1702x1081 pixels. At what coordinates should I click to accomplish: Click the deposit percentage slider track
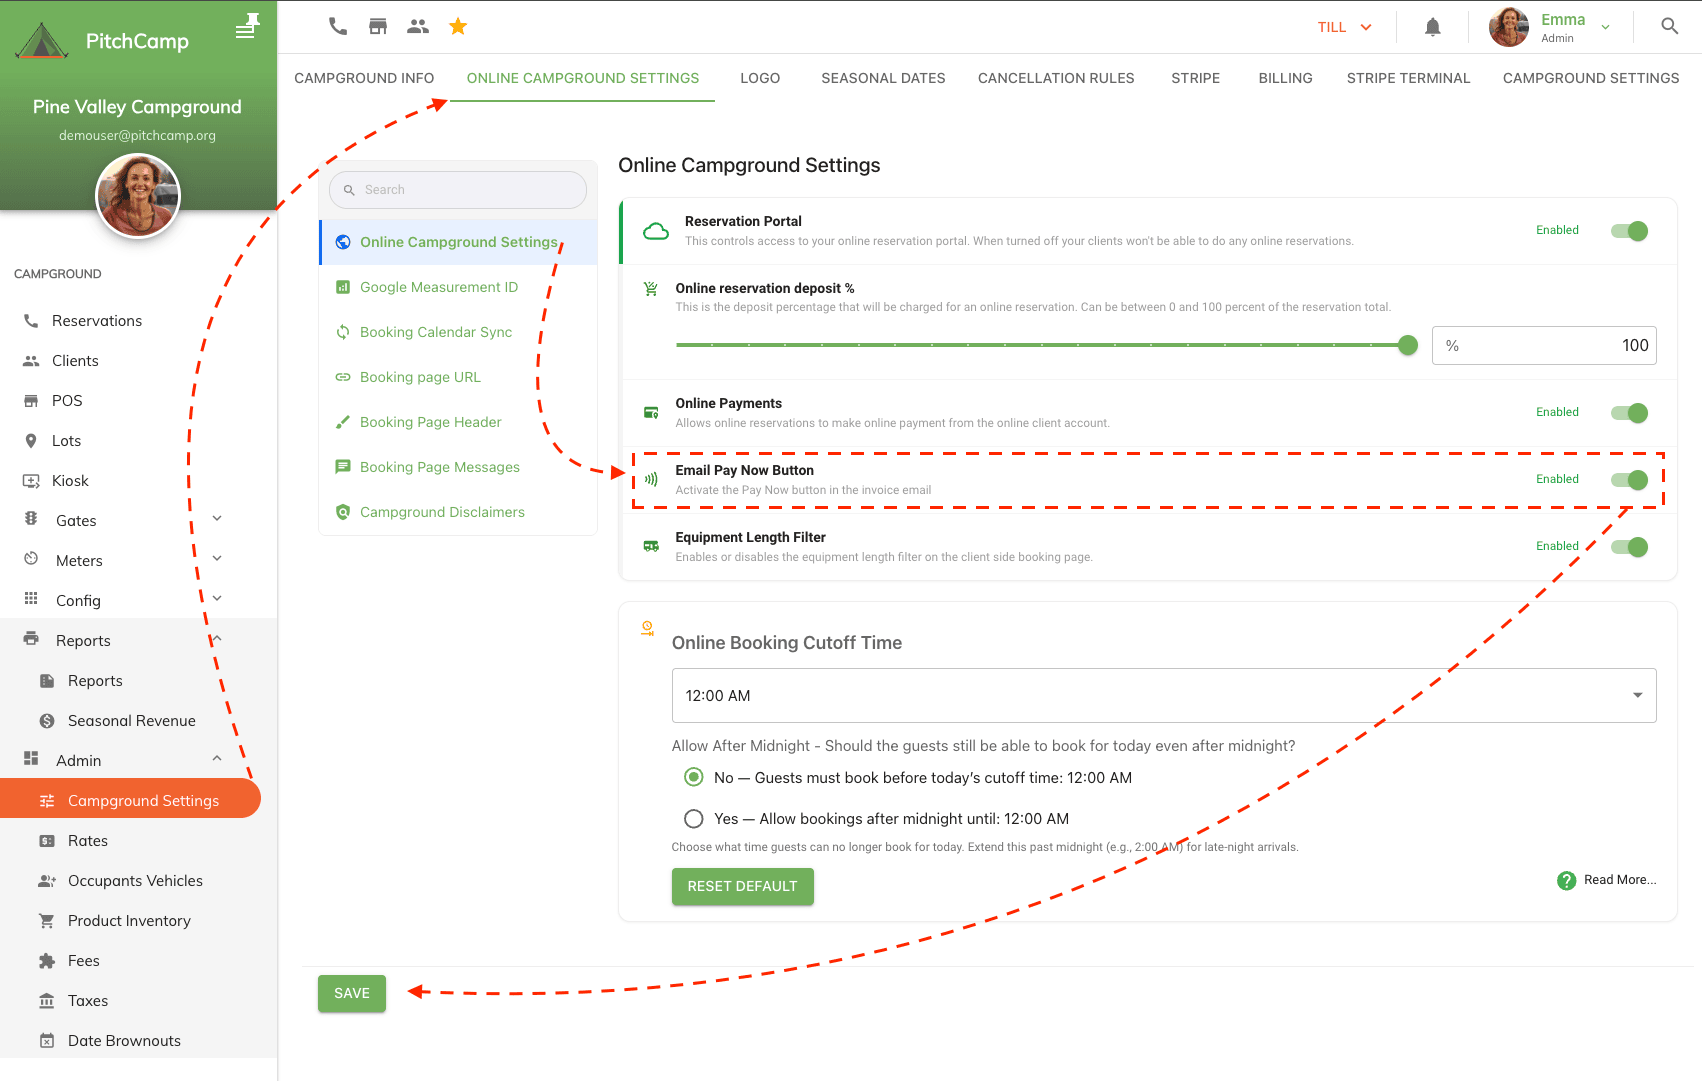click(1040, 345)
